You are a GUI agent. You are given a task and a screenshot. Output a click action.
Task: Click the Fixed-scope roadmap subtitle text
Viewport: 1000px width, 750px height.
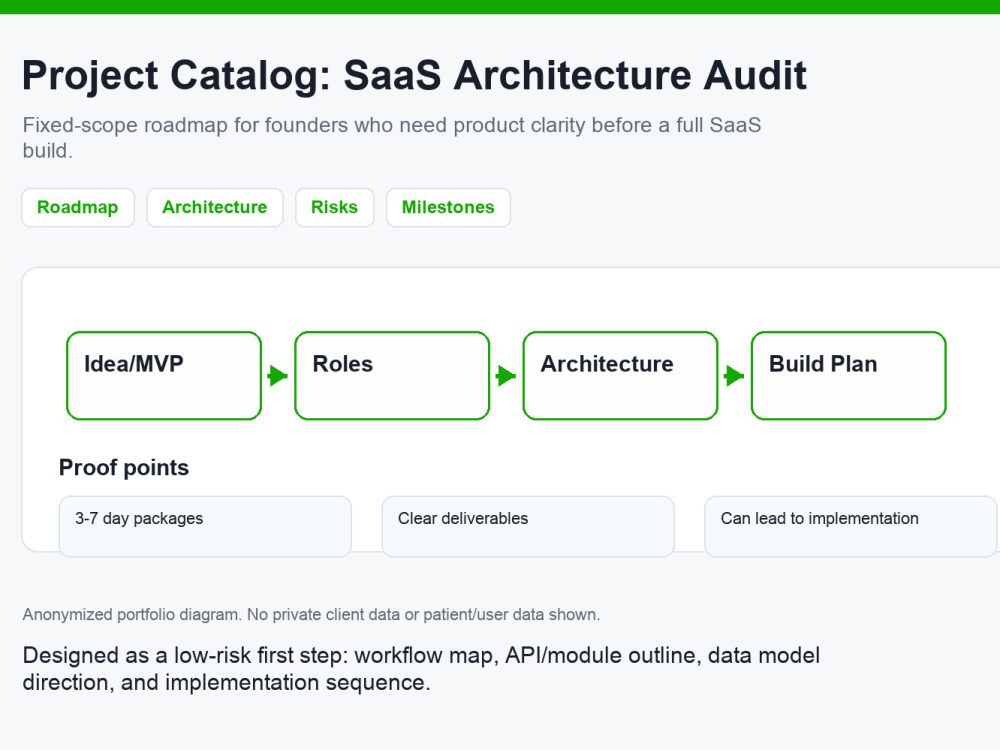(x=392, y=138)
